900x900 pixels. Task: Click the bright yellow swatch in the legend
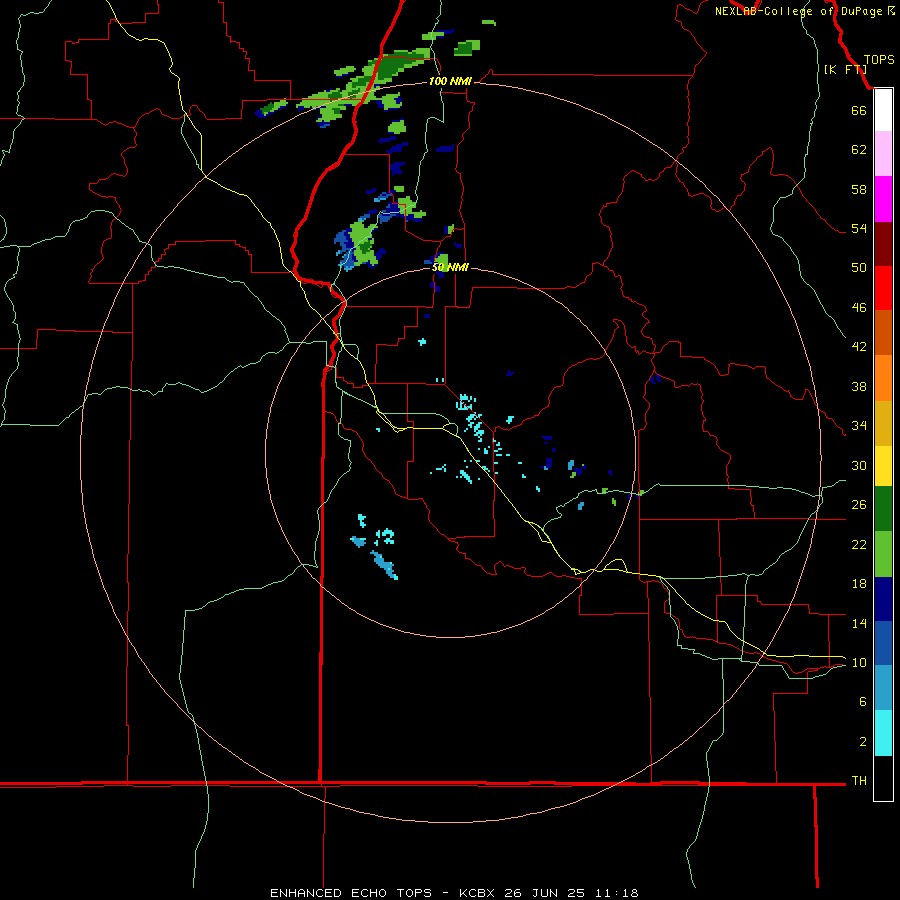(883, 466)
